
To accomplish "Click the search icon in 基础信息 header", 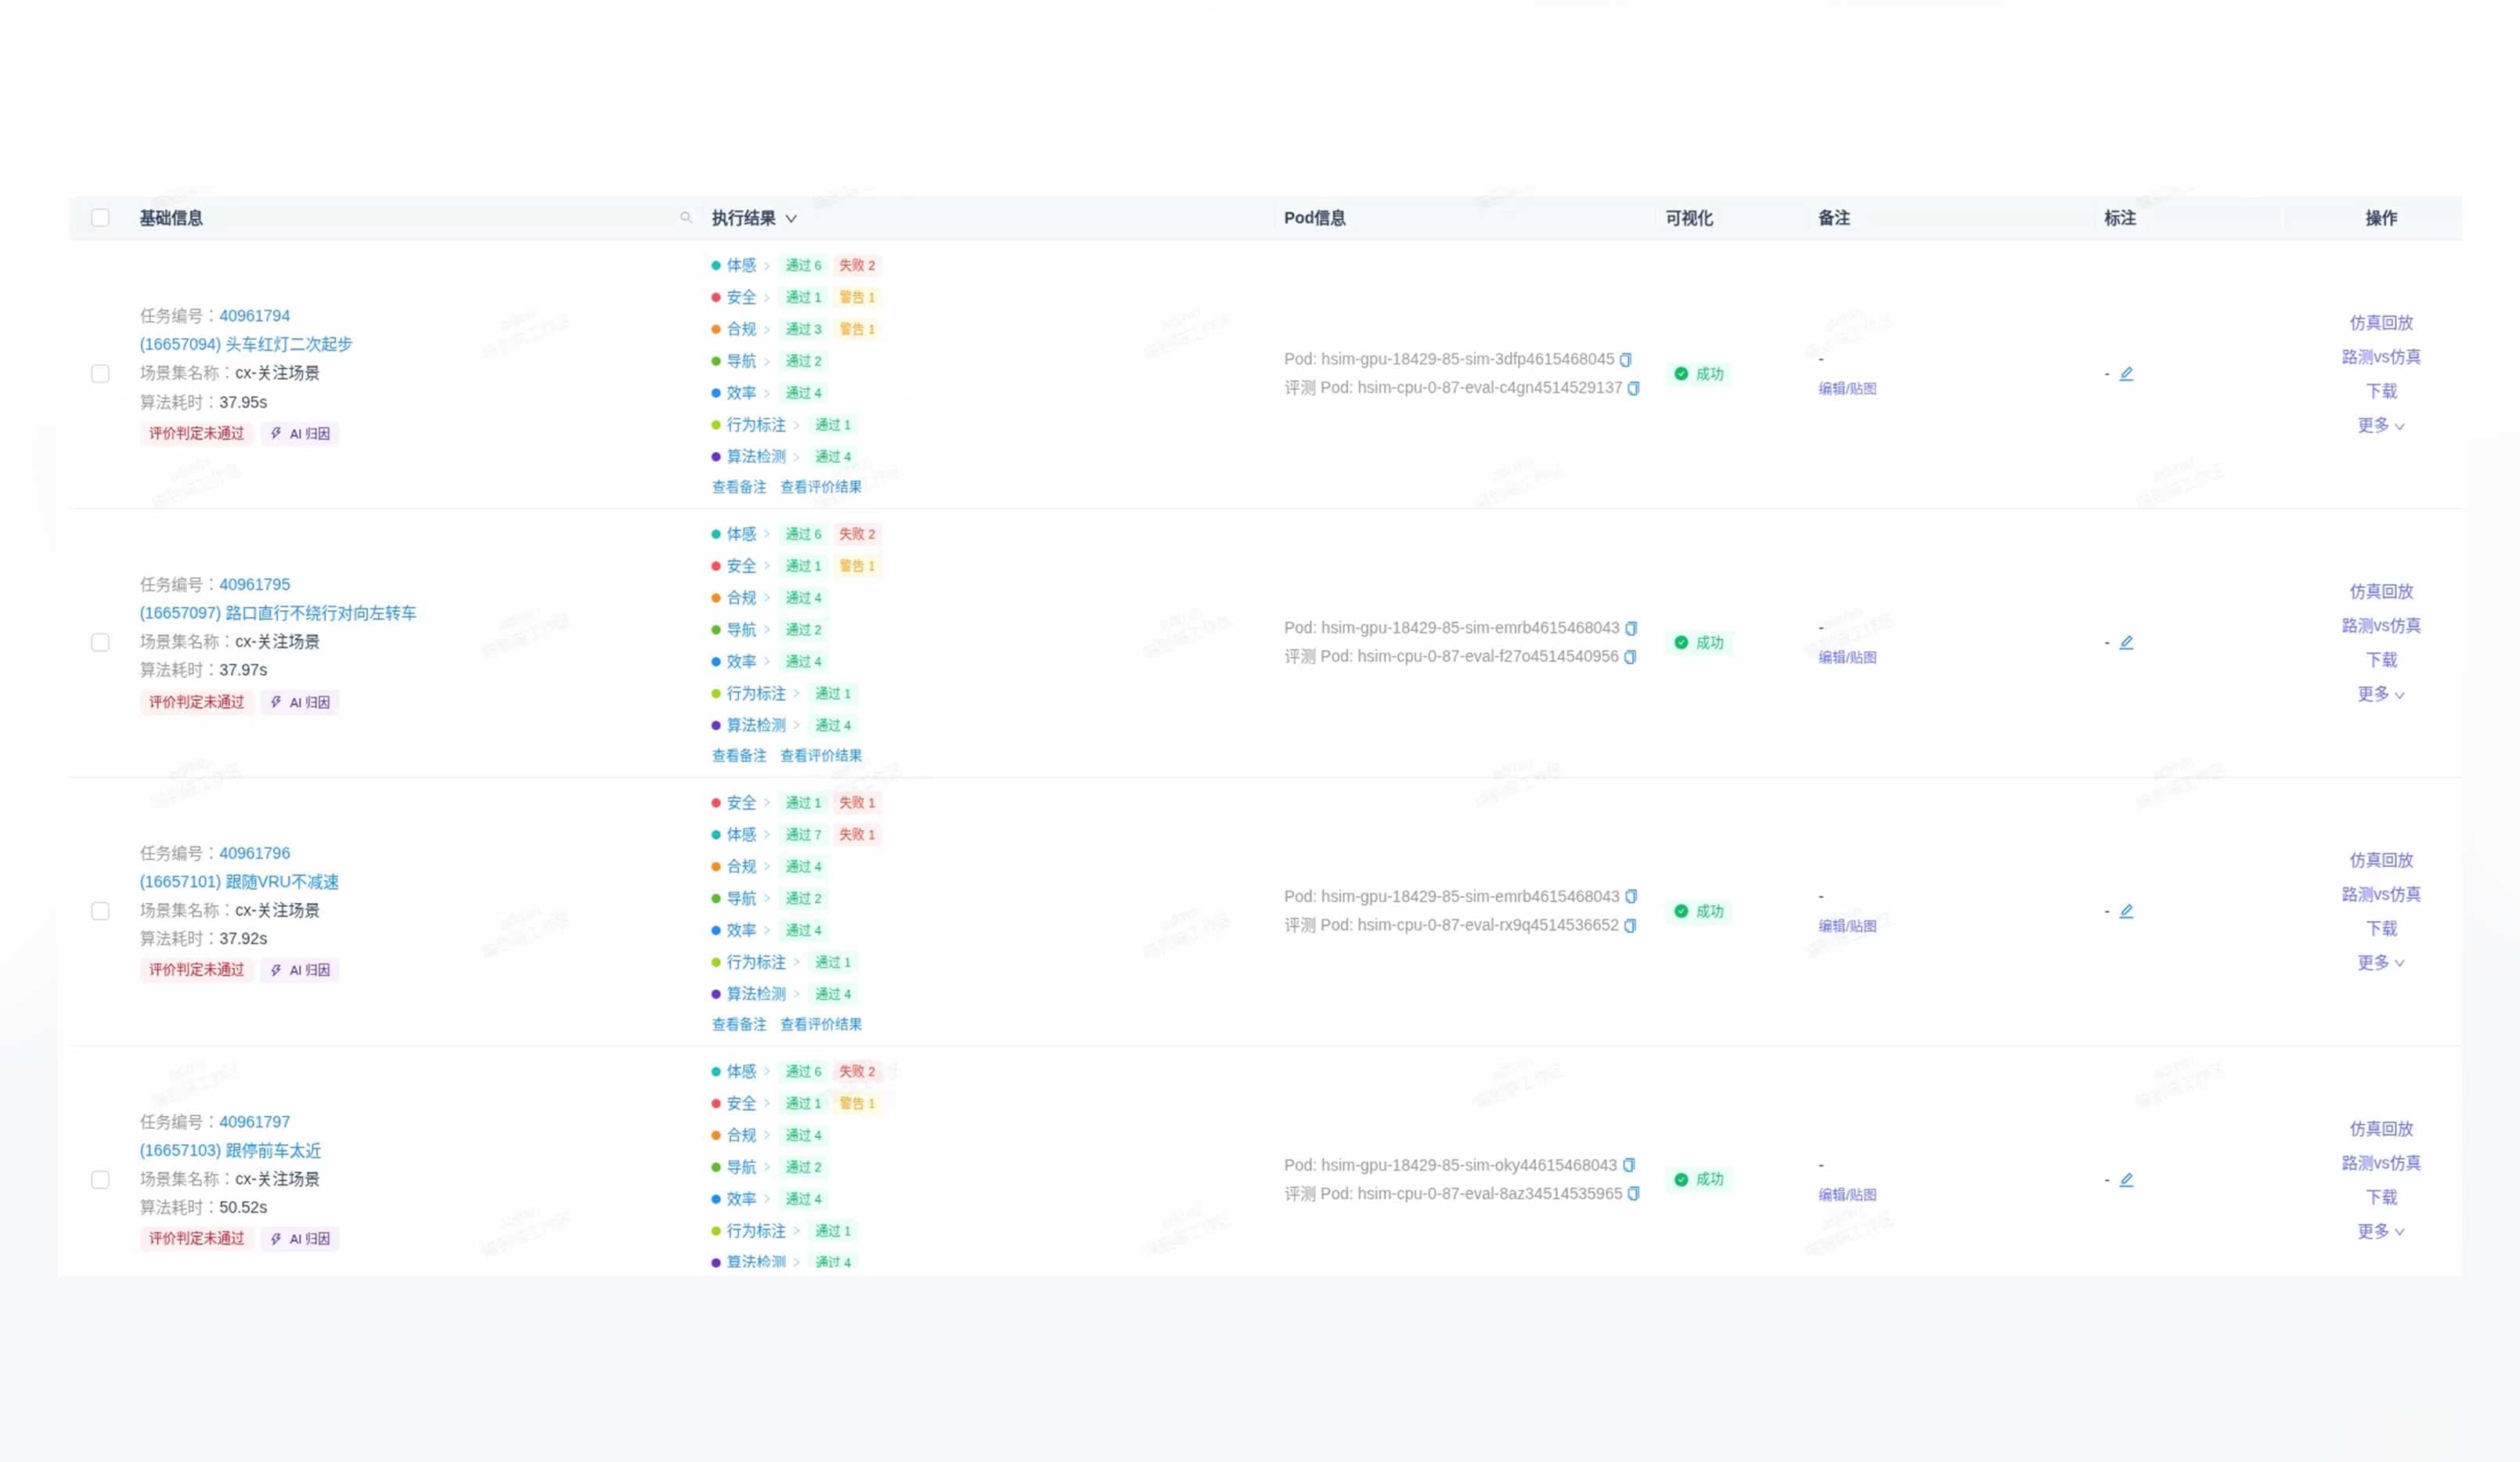I will pos(686,217).
